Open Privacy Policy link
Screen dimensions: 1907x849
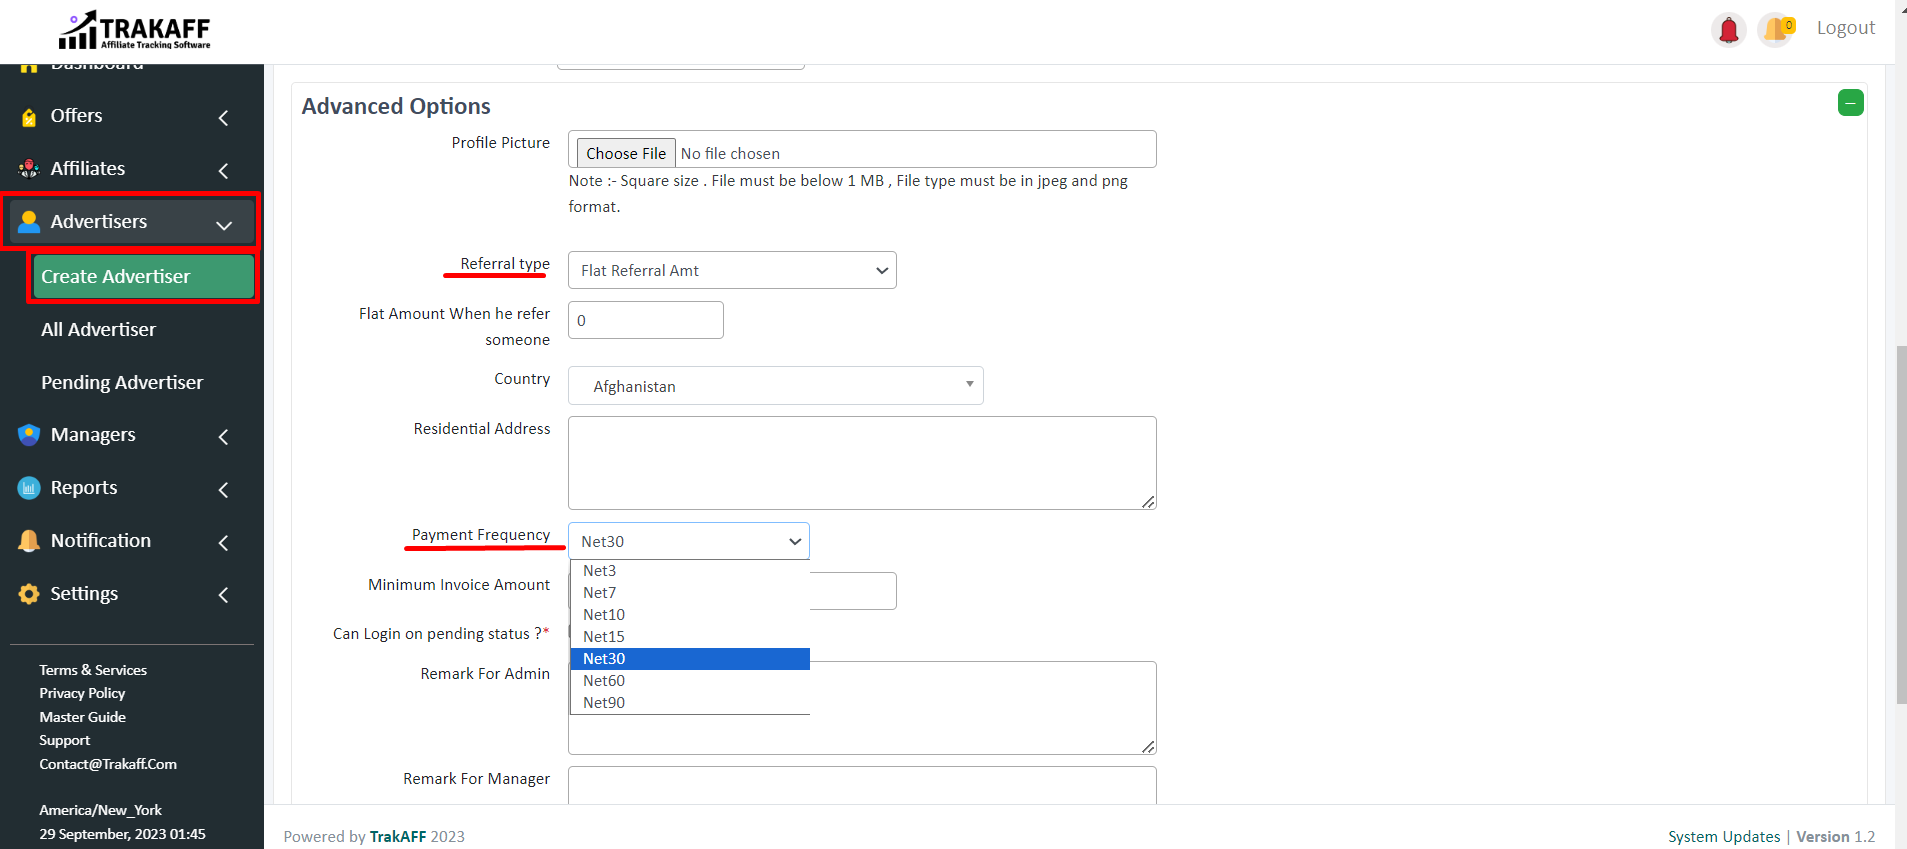click(82, 693)
